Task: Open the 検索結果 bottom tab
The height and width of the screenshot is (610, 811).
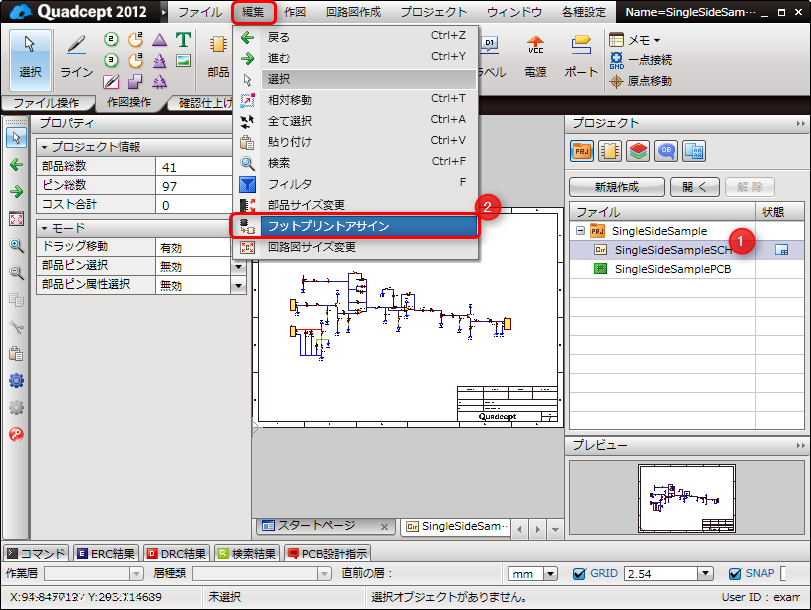Action: [247, 554]
